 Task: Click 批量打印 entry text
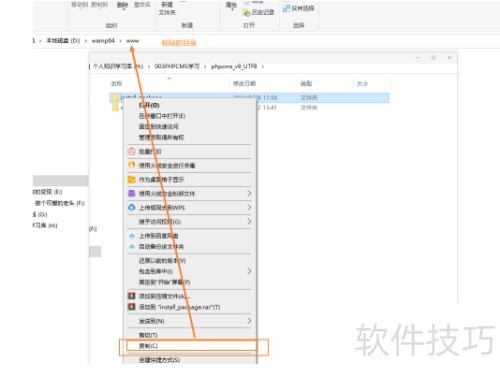[x=150, y=152]
